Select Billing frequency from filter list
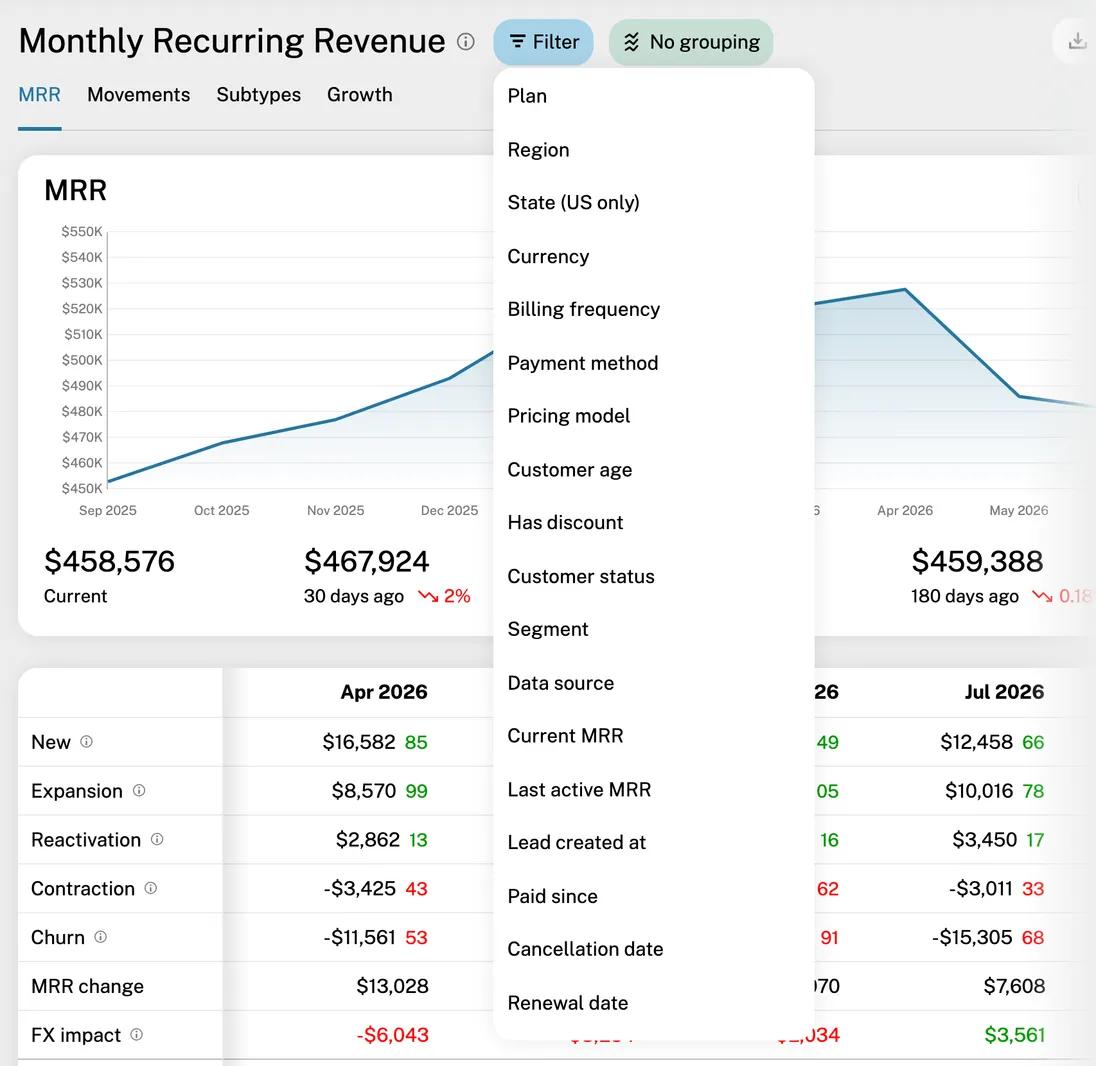 [654, 309]
